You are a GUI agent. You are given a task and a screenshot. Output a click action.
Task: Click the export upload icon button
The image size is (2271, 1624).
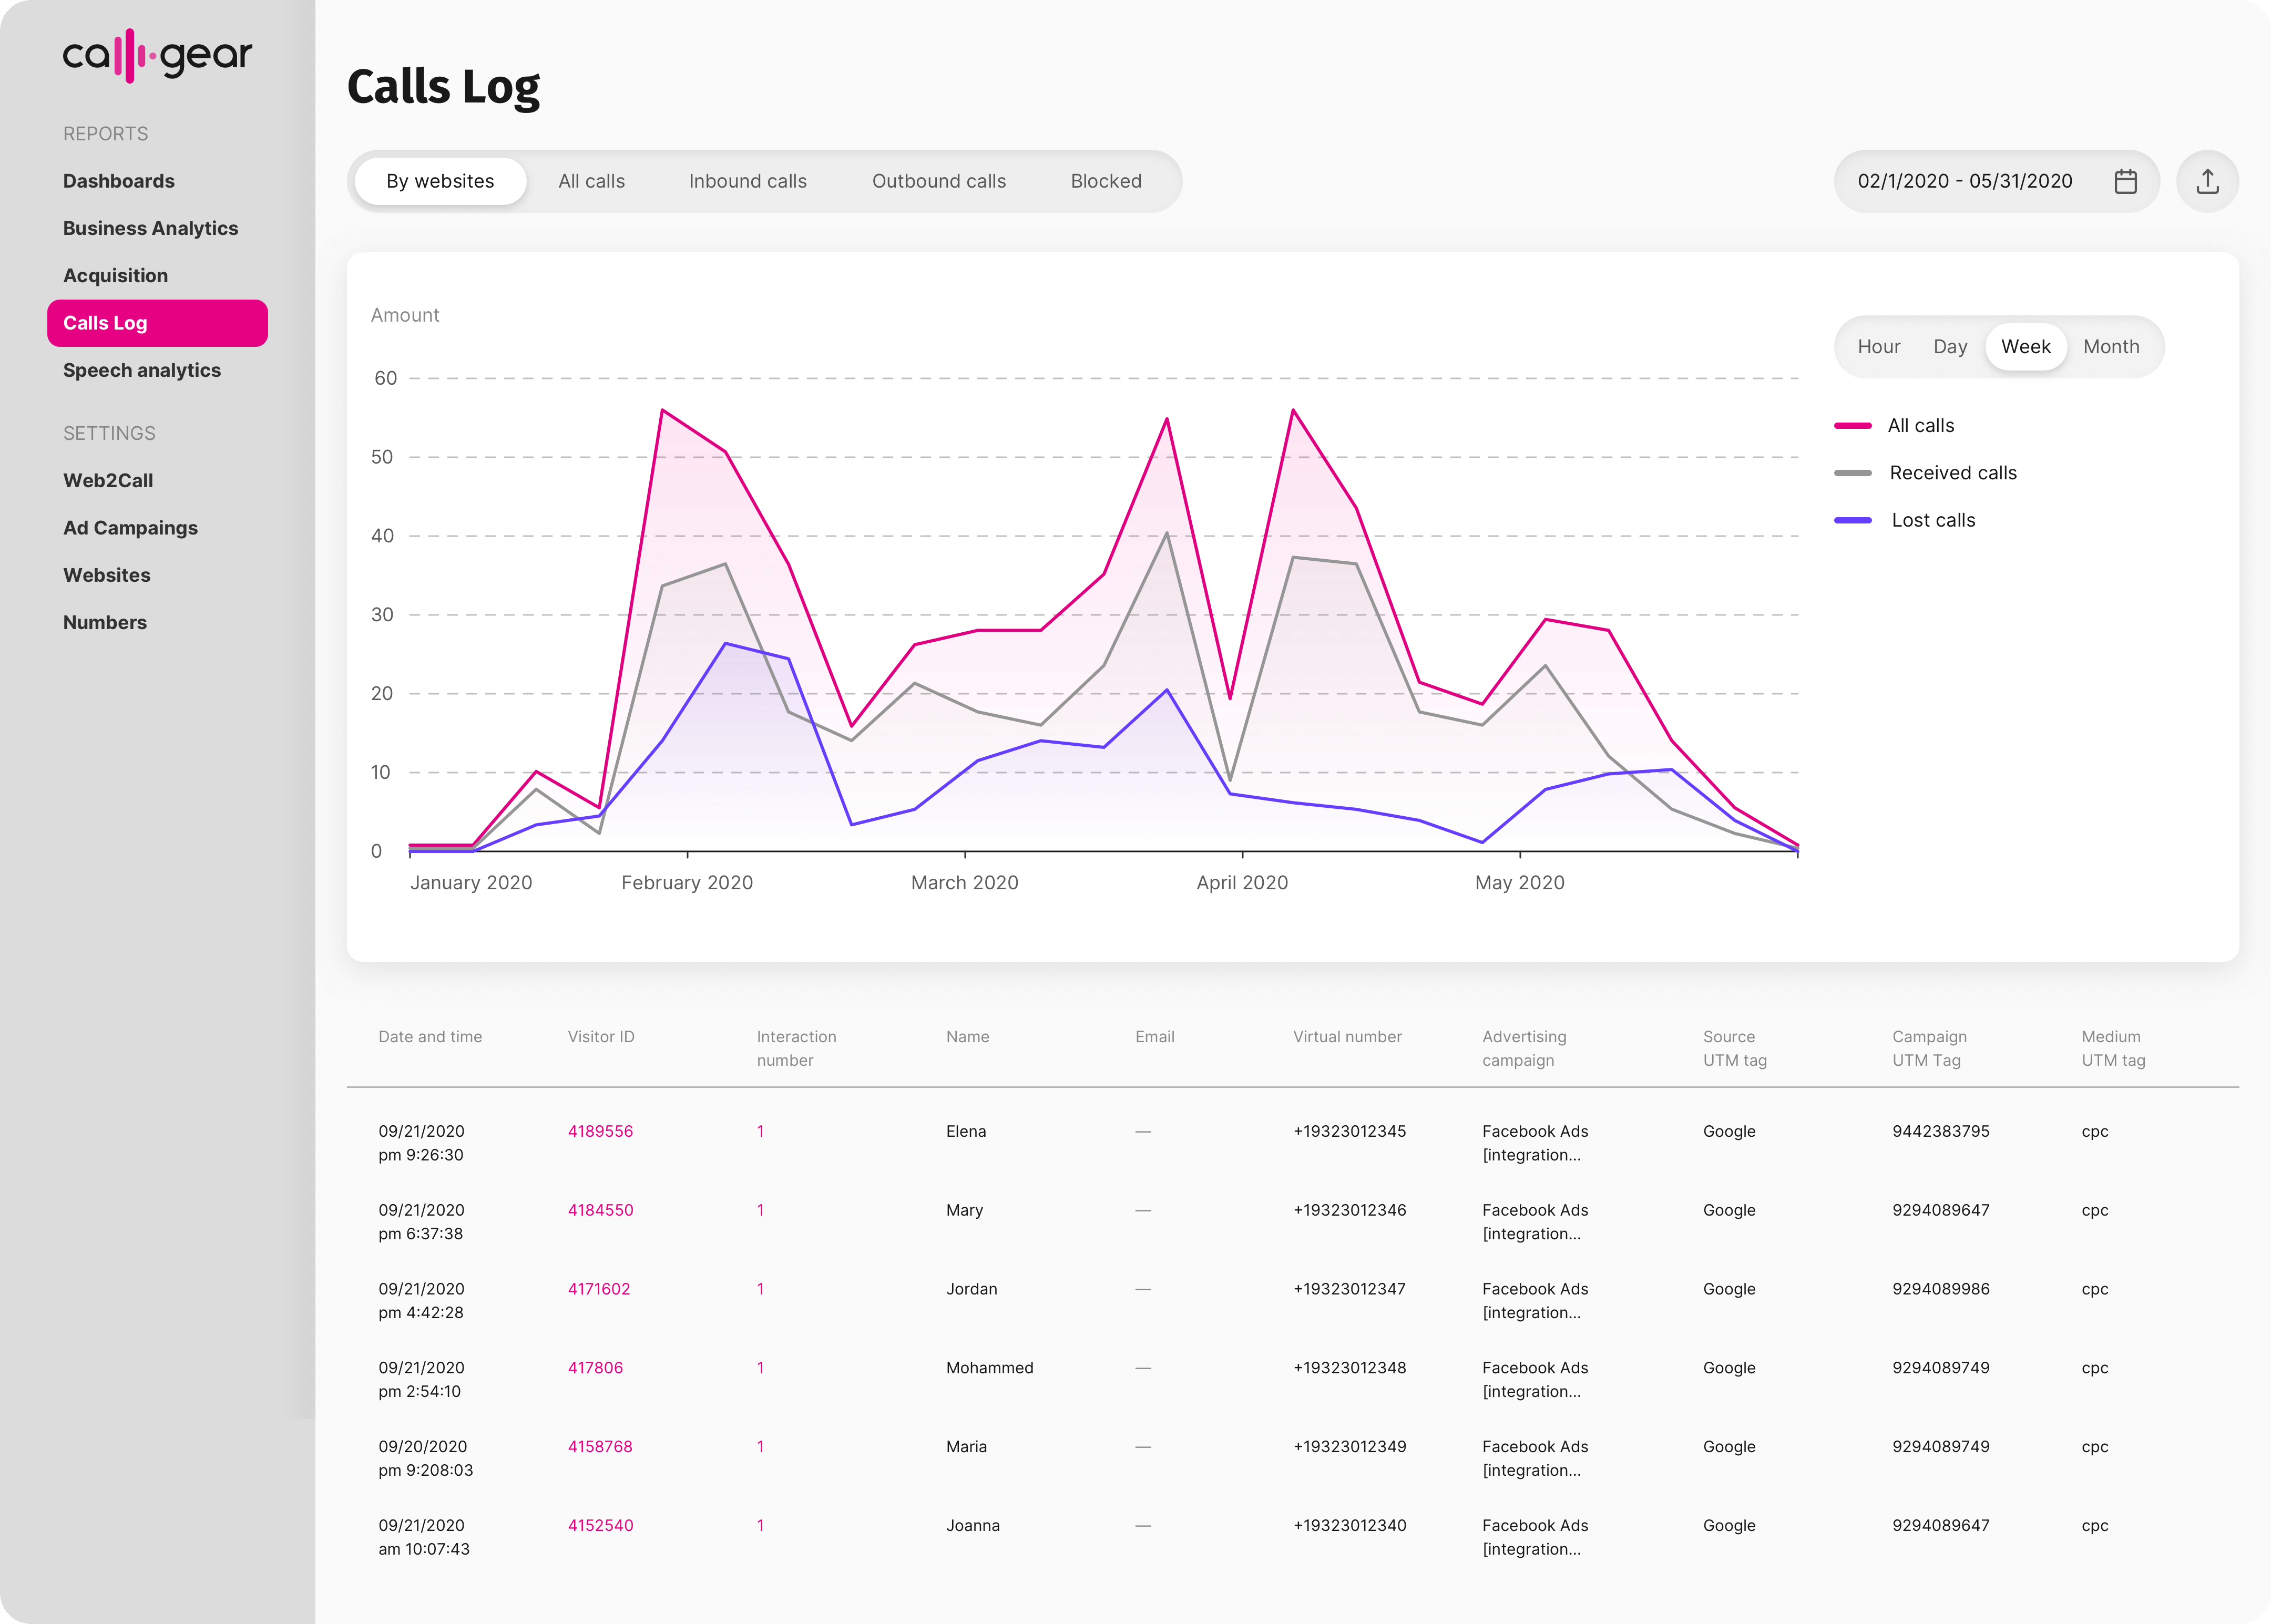(2207, 181)
